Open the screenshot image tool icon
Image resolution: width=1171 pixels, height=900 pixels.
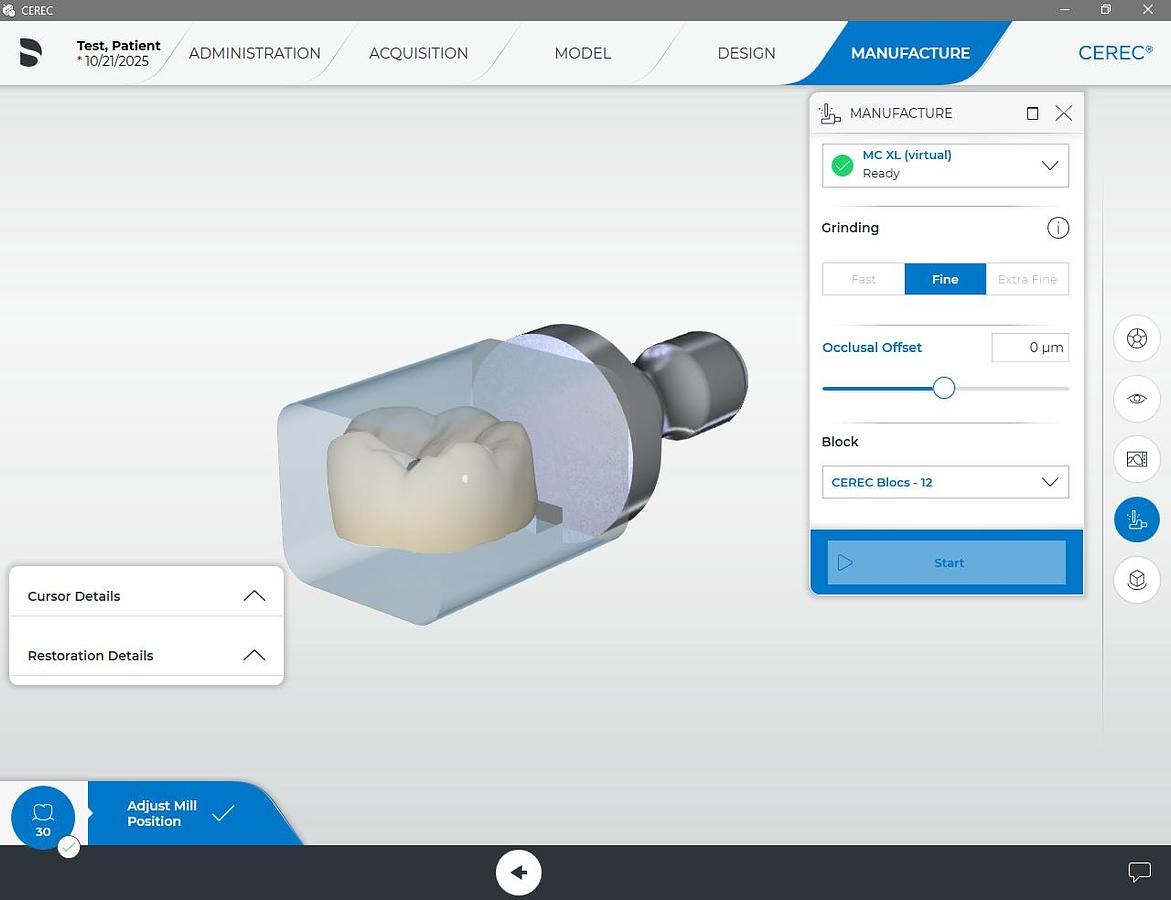(x=1136, y=459)
